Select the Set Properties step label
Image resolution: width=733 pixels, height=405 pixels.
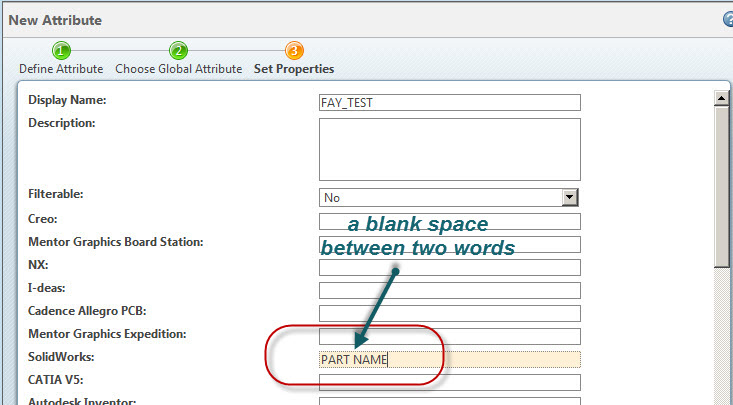(294, 69)
